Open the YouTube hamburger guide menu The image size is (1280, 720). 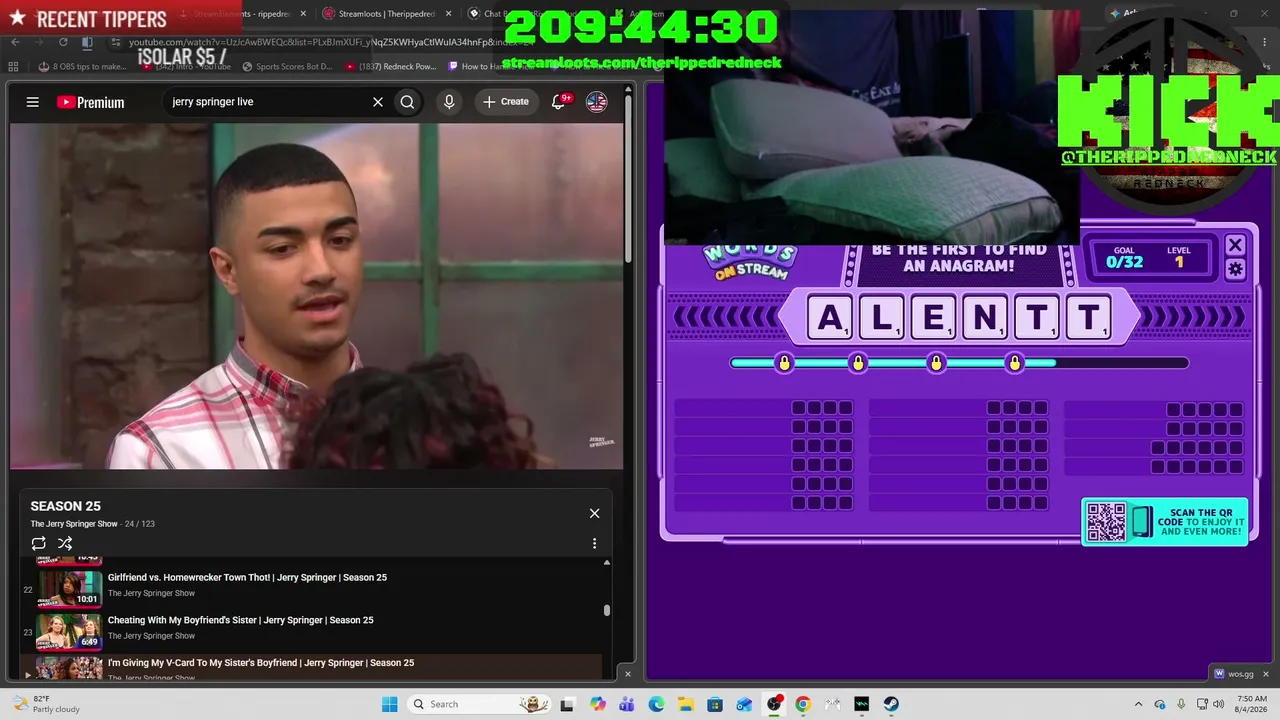[33, 102]
